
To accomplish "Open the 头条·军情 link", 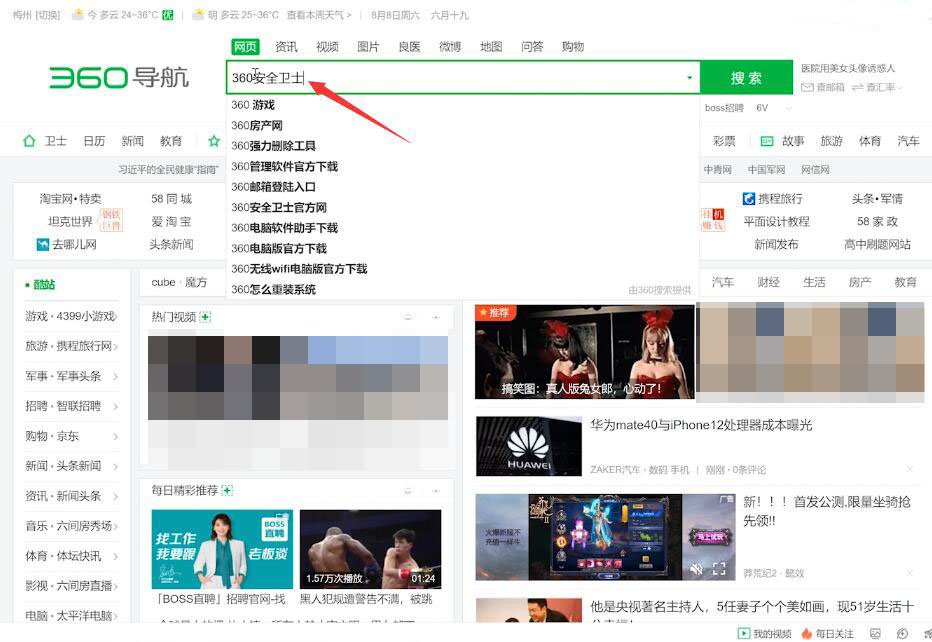I will [x=877, y=199].
